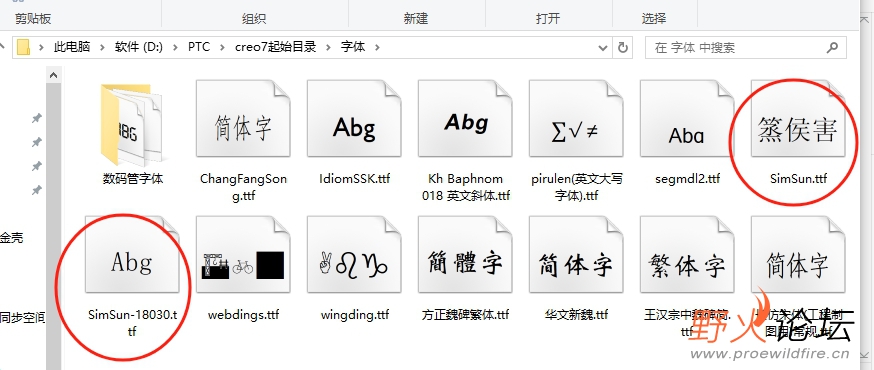874x370 pixels.
Task: Click the folder icon in address bar
Action: (23, 47)
